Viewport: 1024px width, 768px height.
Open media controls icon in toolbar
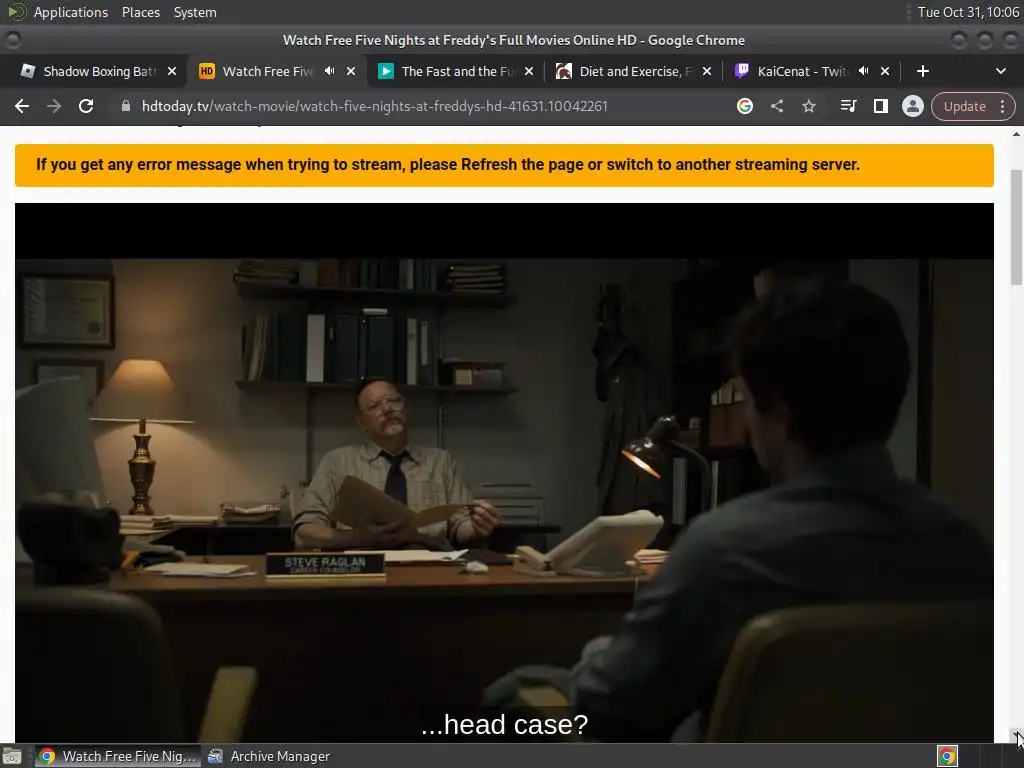(x=848, y=106)
